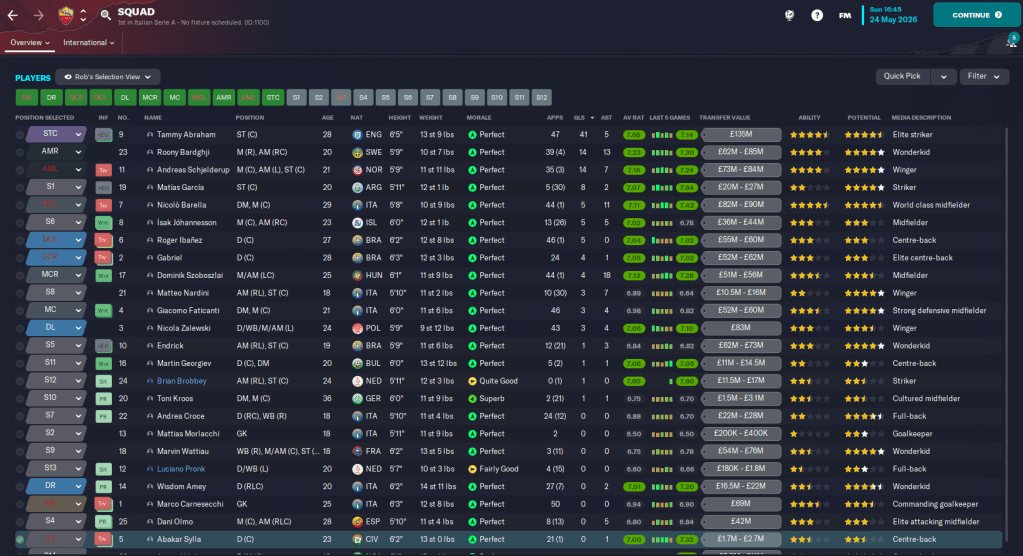Open the search magnifier icon
This screenshot has height=556, width=1023.
coord(106,15)
